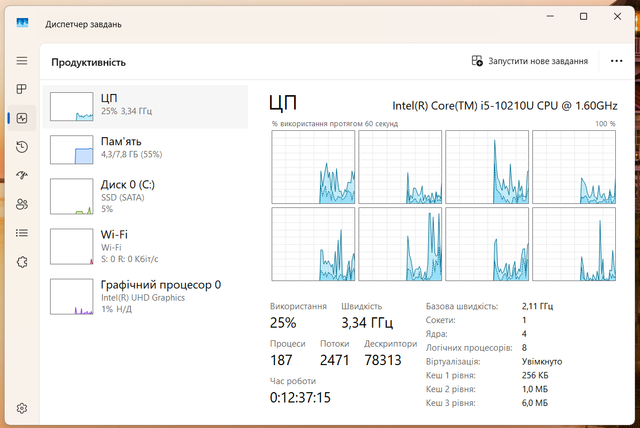
Task: Open the hamburger navigation menu
Action: point(22,61)
